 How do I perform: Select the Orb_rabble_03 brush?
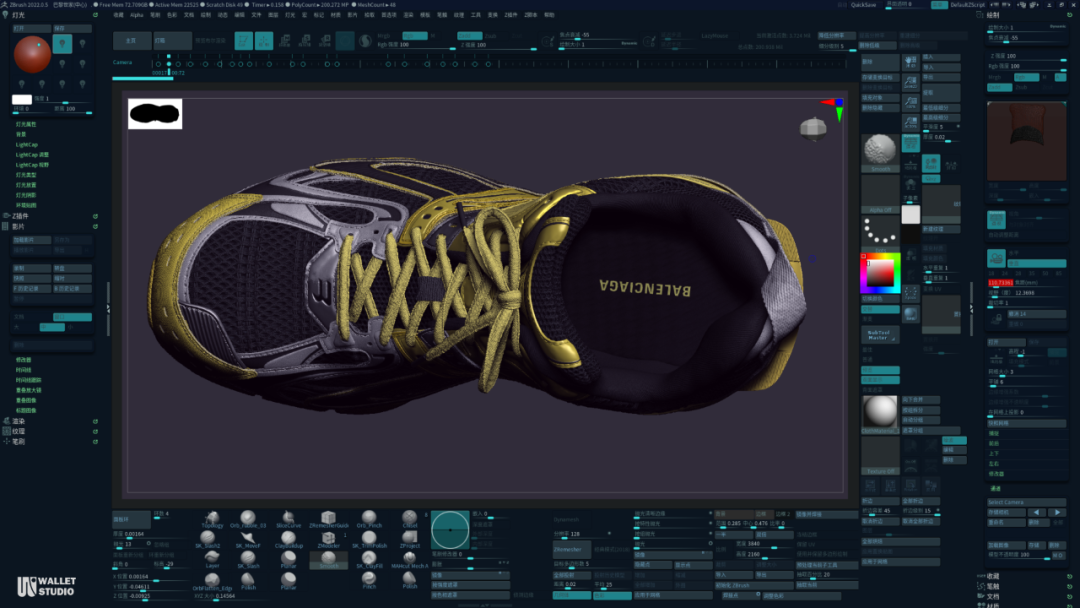(248, 519)
